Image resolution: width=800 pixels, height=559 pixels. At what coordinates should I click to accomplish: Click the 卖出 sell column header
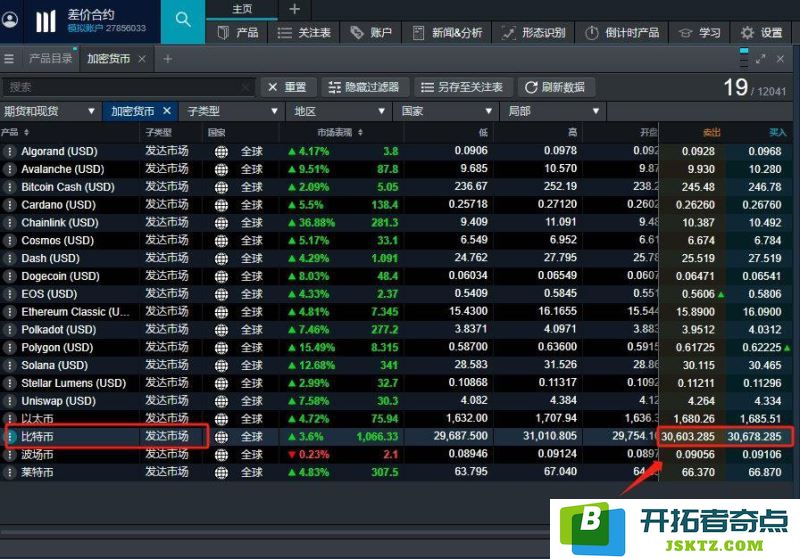pyautogui.click(x=711, y=133)
